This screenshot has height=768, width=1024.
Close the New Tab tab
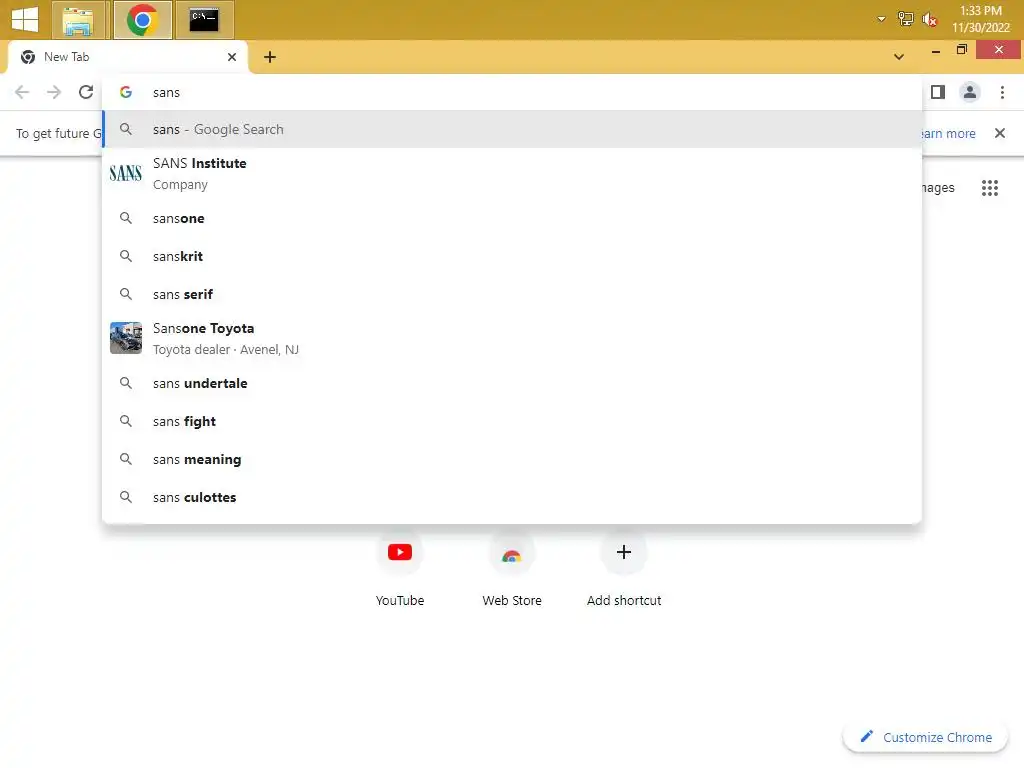tap(232, 57)
